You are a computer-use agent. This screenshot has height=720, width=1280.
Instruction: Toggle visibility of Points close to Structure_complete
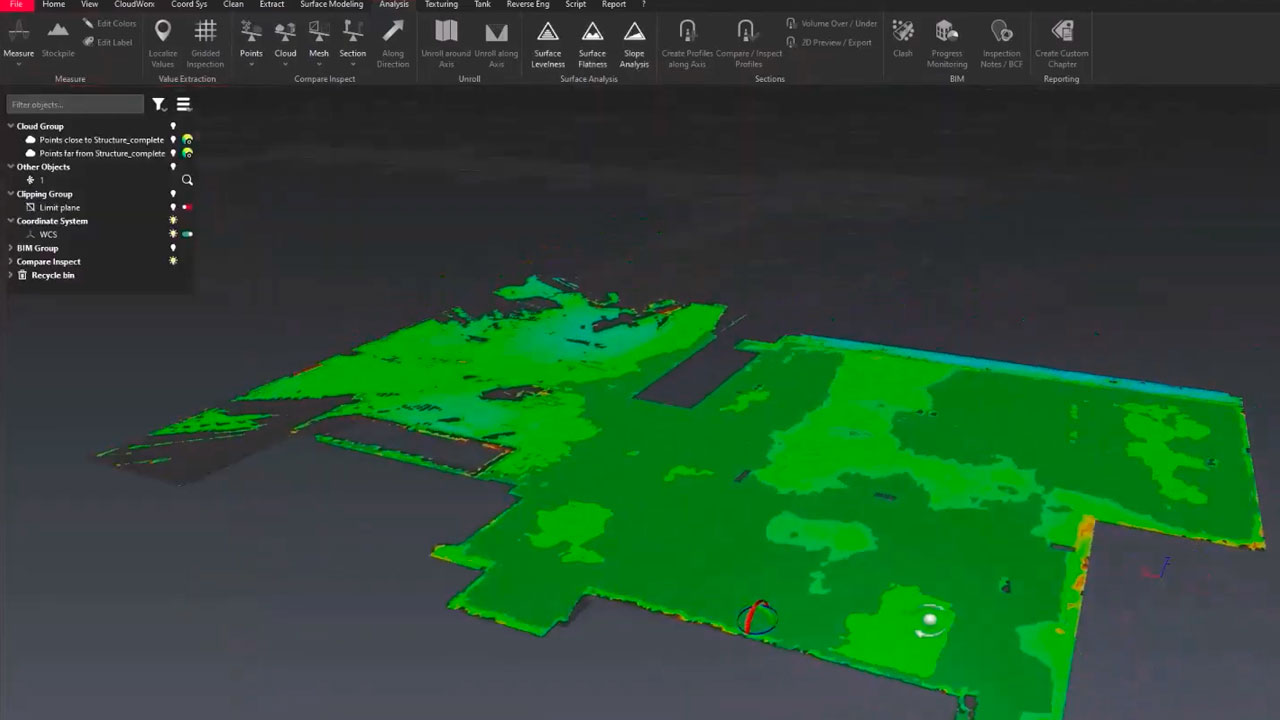pos(173,140)
